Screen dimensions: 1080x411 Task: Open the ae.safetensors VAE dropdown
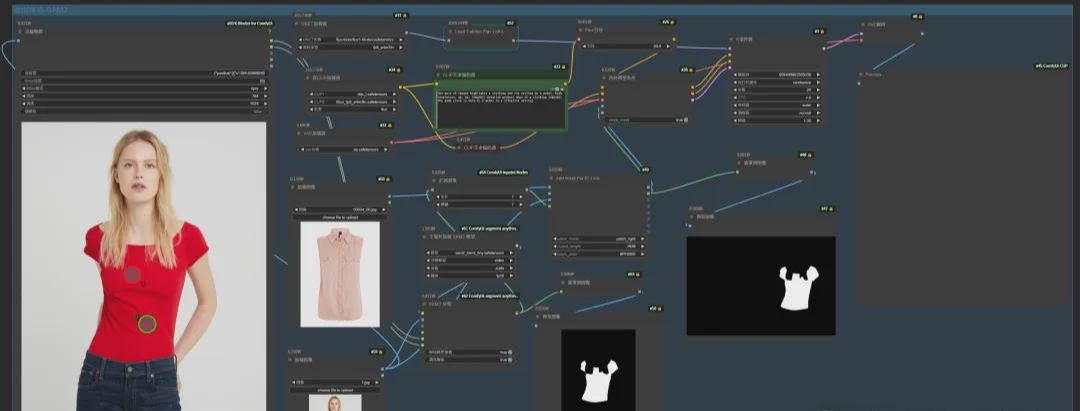click(x=347, y=149)
